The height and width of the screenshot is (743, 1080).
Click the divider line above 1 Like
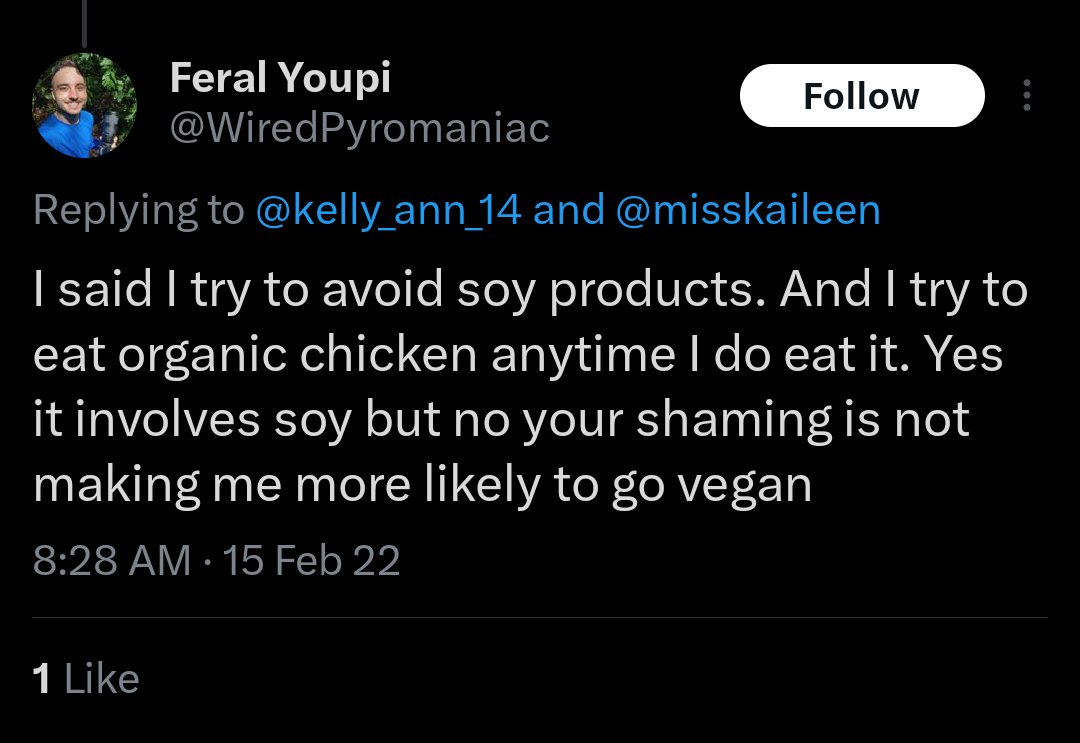[540, 618]
